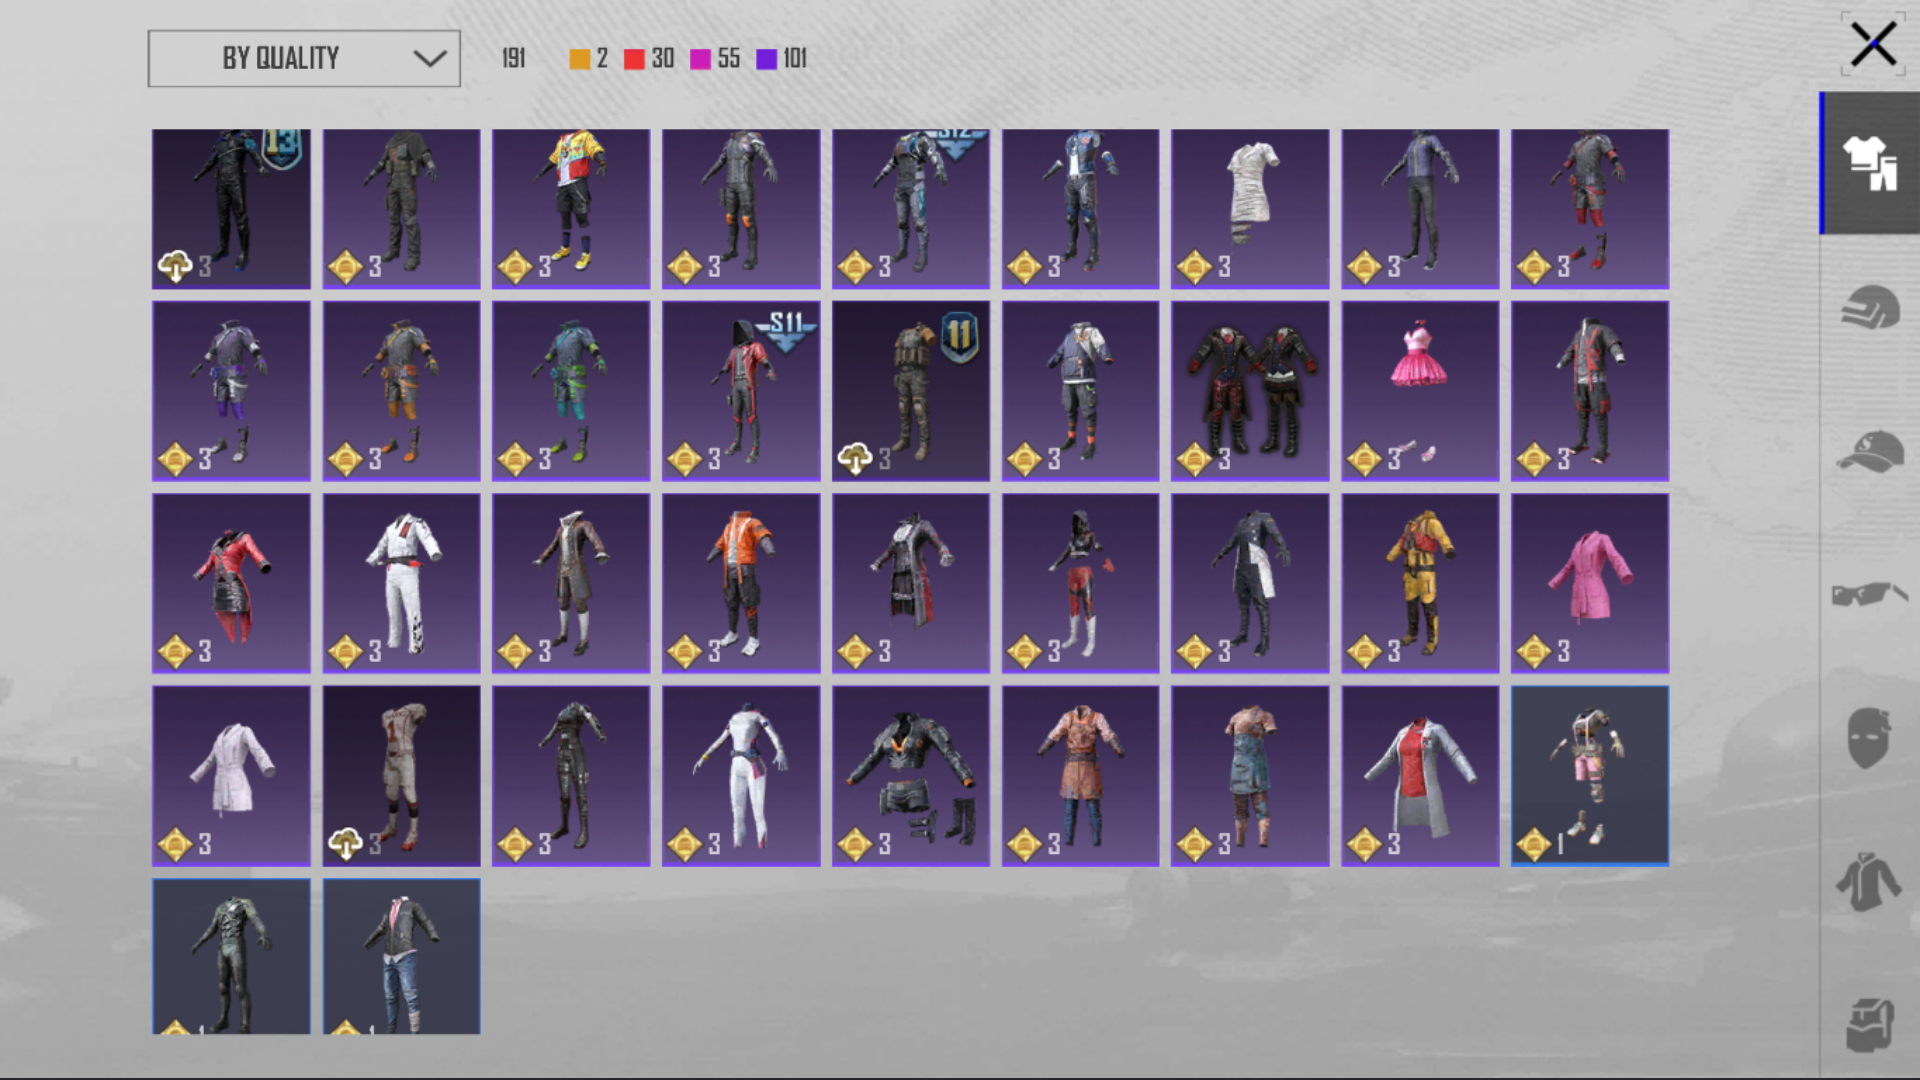Screen dimensions: 1920x1080
Task: Select the red and black tactical outfit with red boots
Action: tap(1590, 209)
